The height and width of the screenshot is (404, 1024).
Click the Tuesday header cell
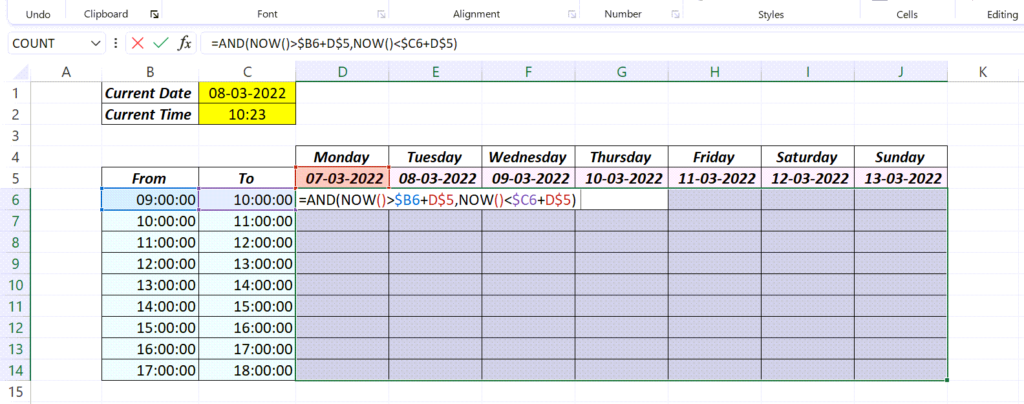[x=435, y=157]
